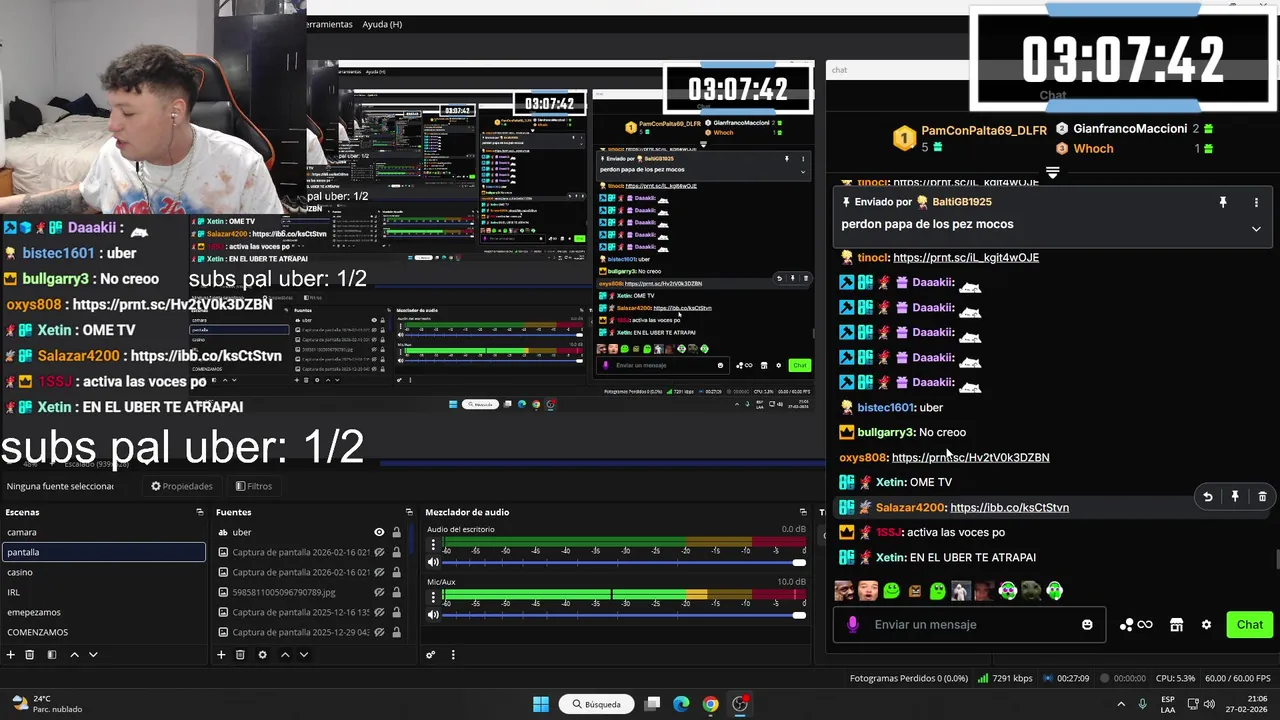Mute Audio del escritorio speaker icon
Viewport: 1280px width, 720px height.
(x=433, y=562)
